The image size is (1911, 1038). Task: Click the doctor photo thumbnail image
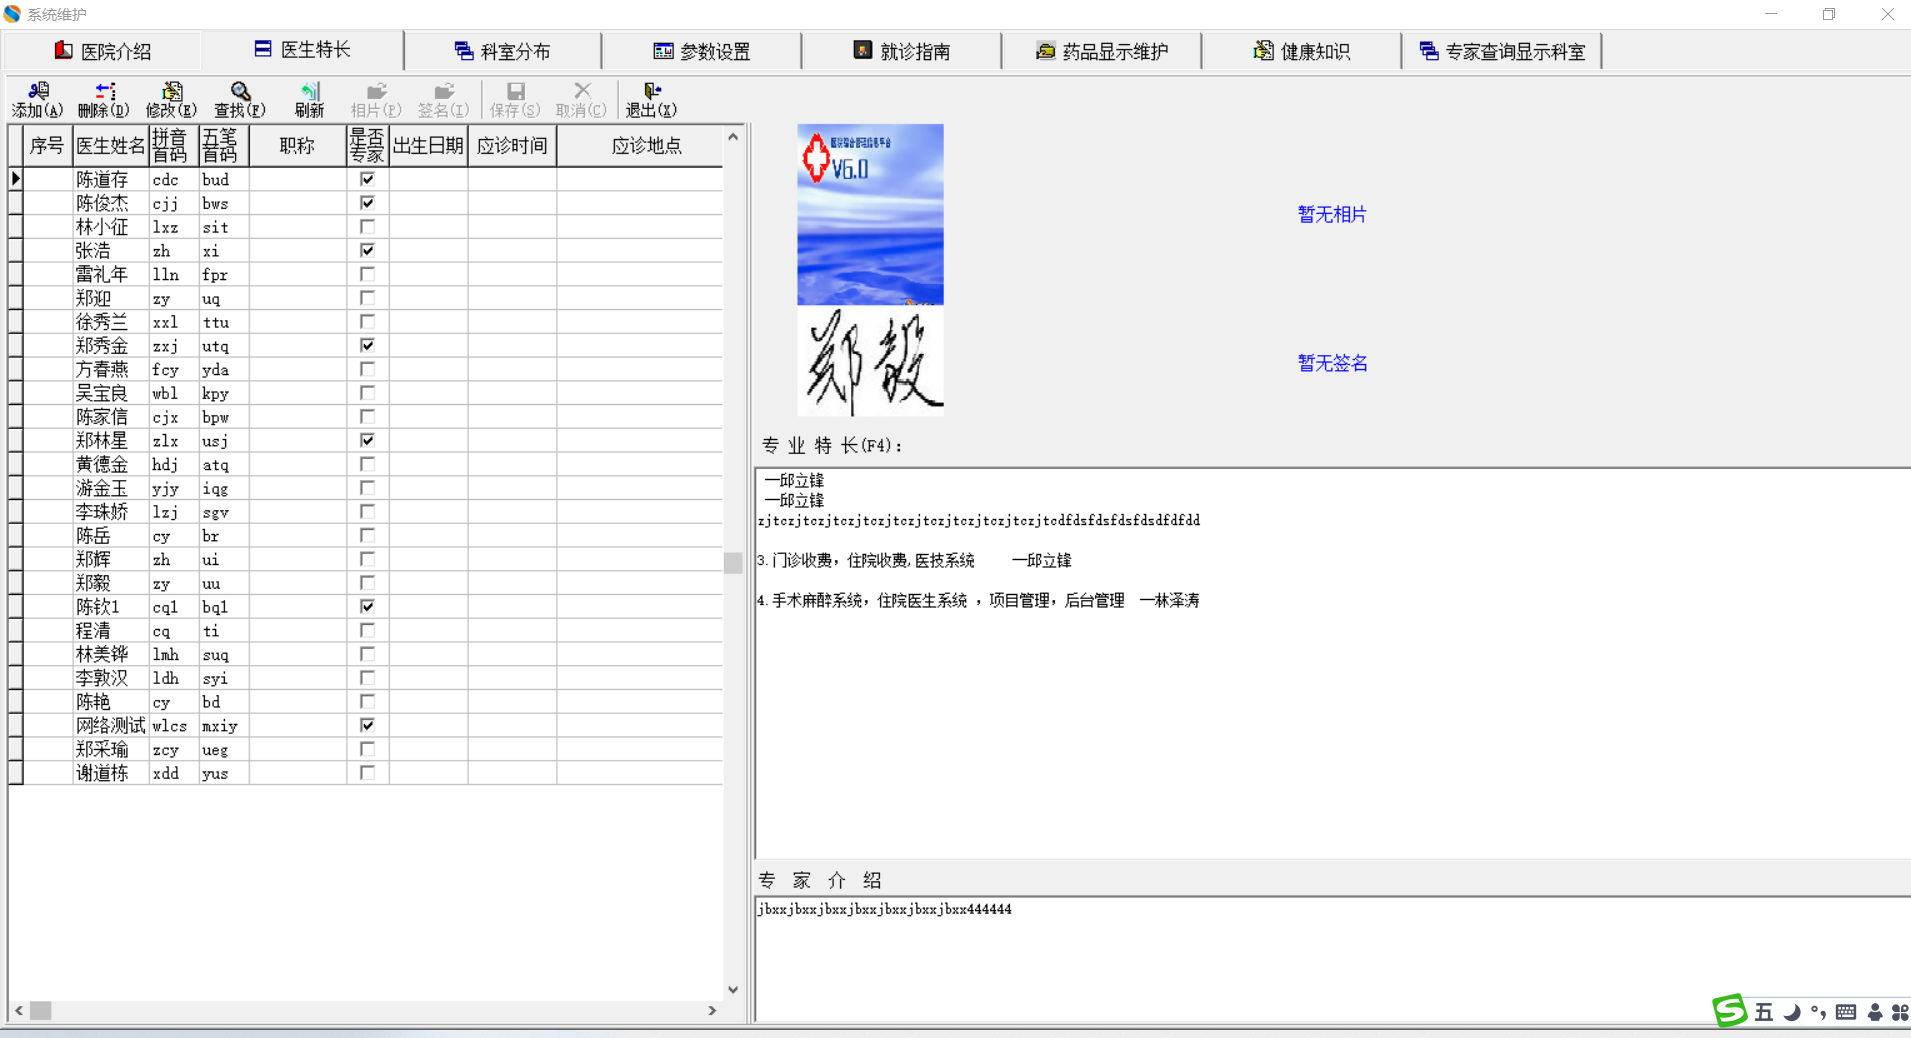coord(870,214)
